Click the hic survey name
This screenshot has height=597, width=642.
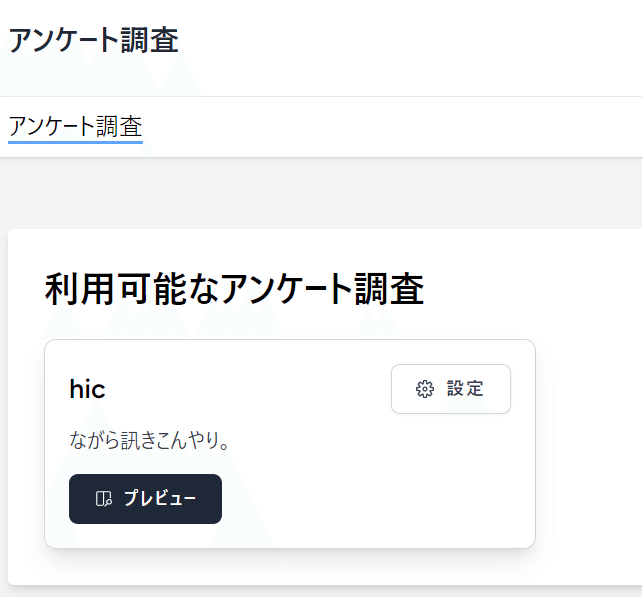click(87, 389)
